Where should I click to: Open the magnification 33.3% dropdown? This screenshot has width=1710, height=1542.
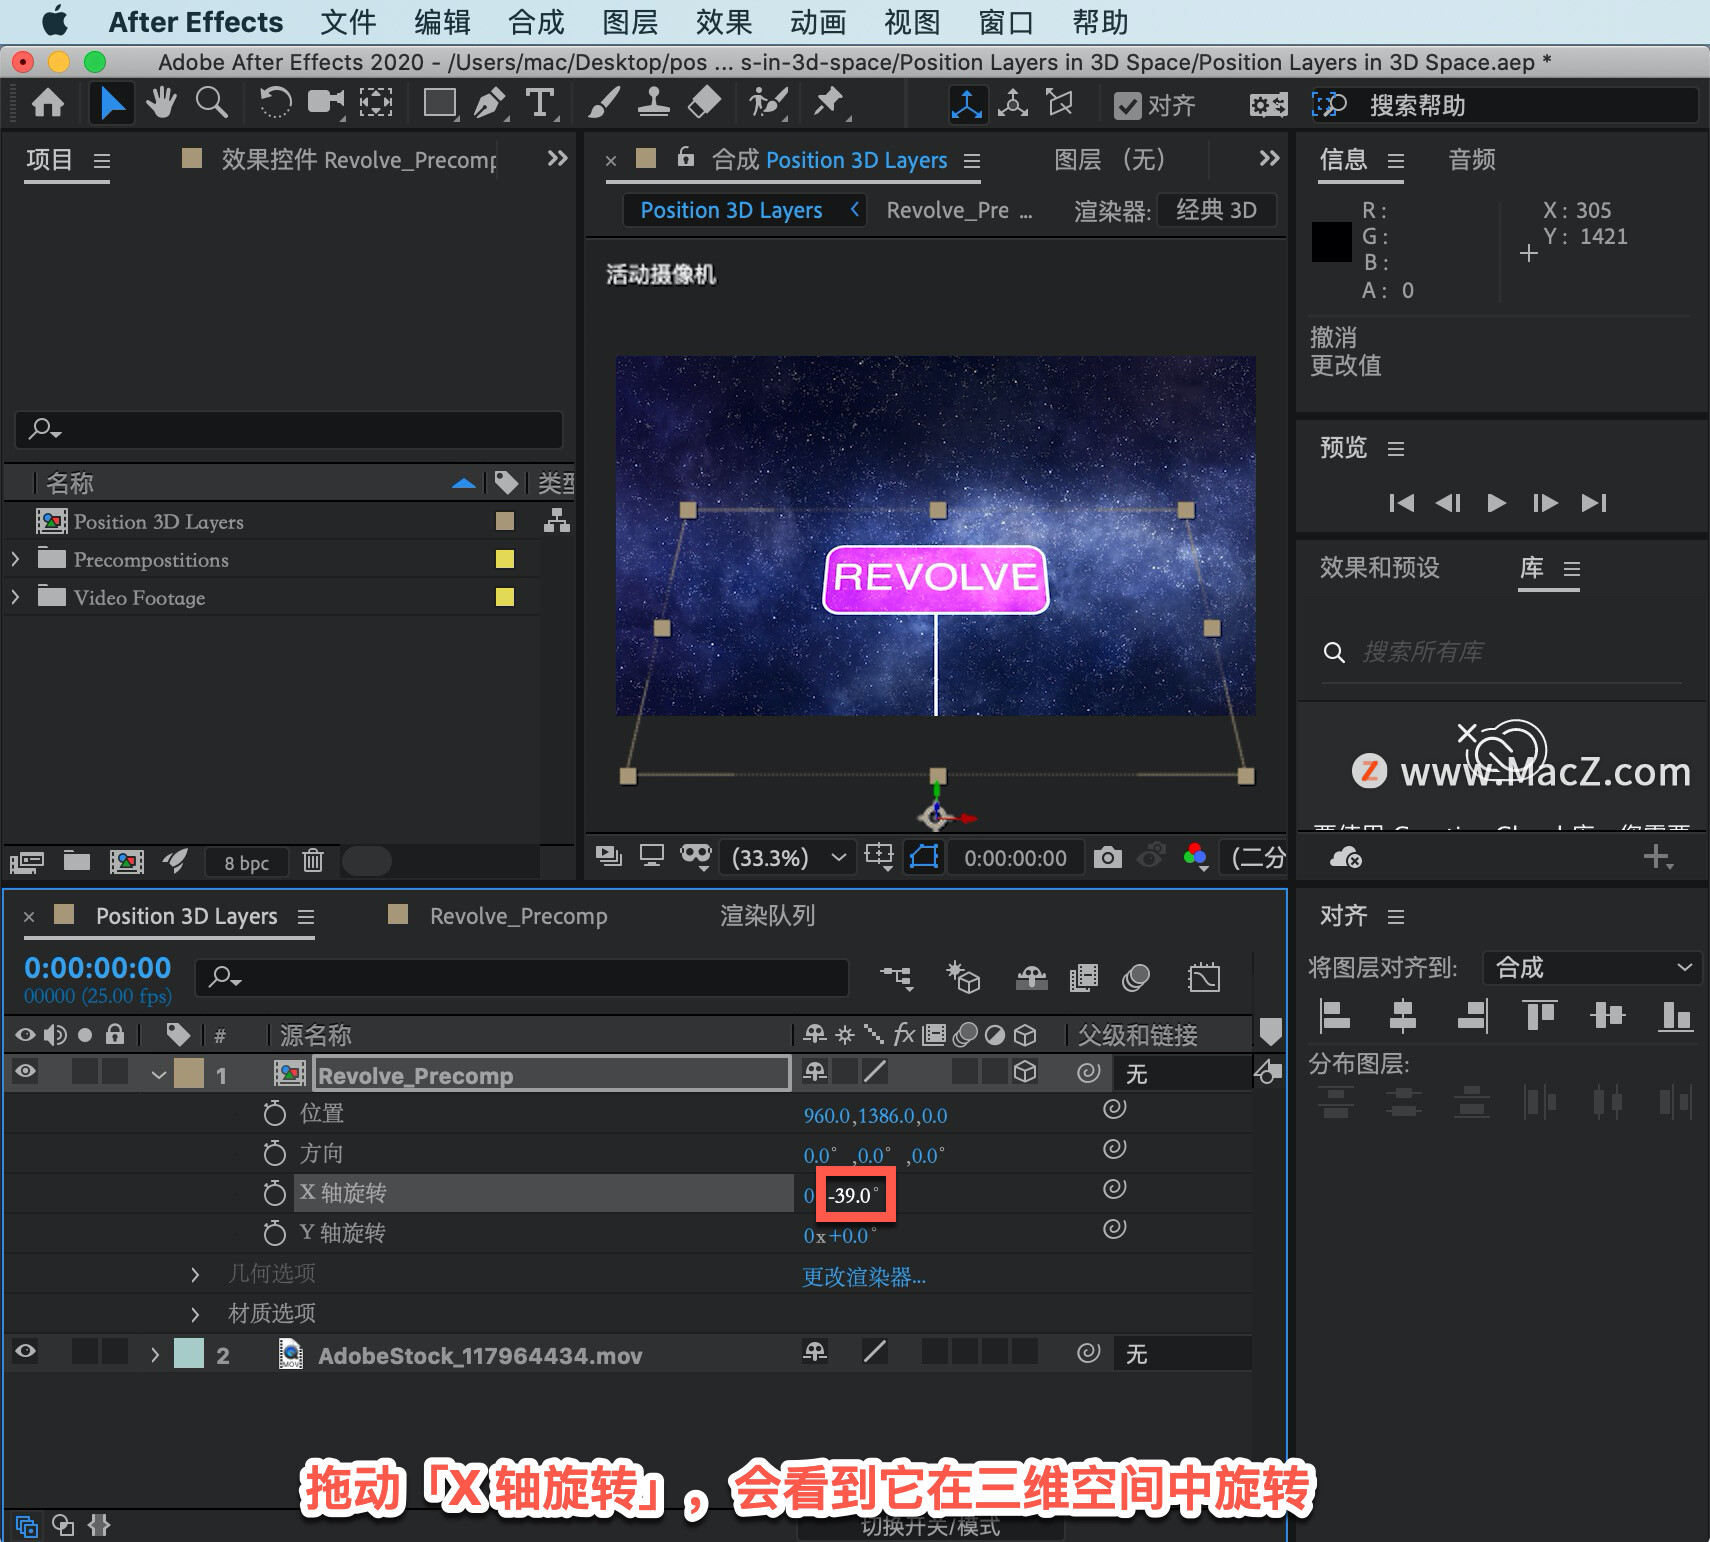(788, 858)
